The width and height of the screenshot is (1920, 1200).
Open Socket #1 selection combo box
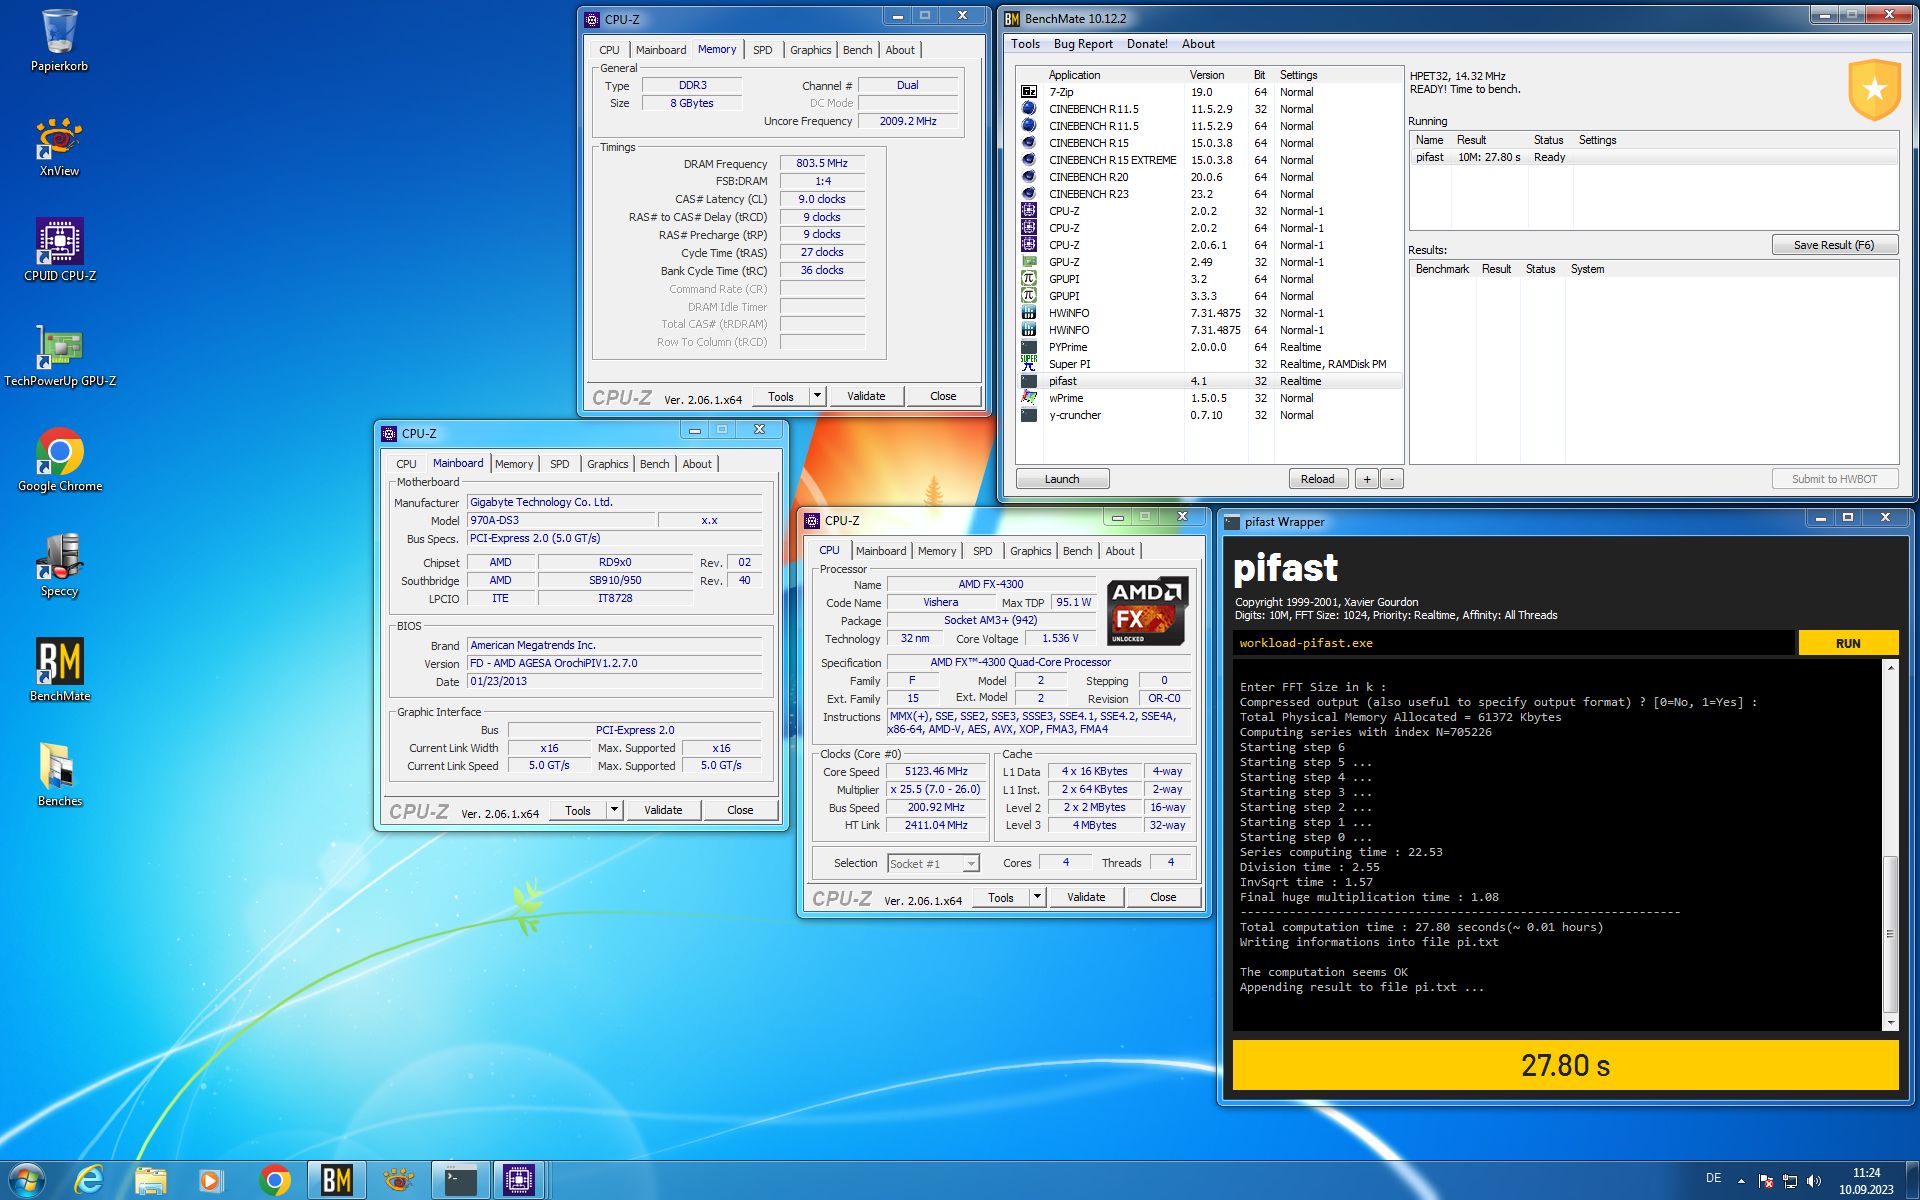click(933, 863)
